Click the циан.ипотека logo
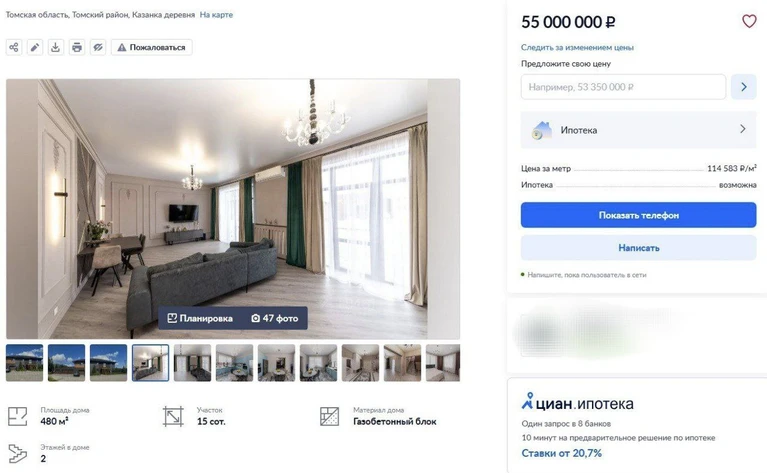Screen dimensions: 767x473 (x=577, y=402)
